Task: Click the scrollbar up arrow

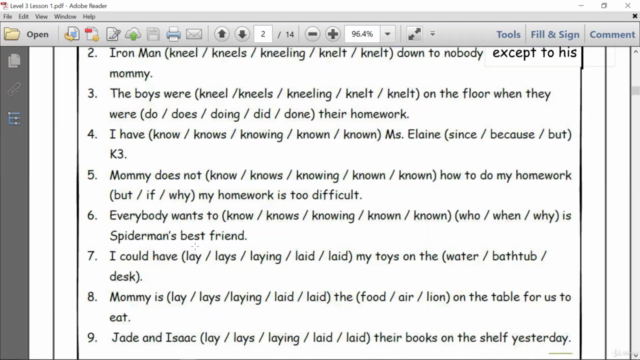Action: coord(636,52)
